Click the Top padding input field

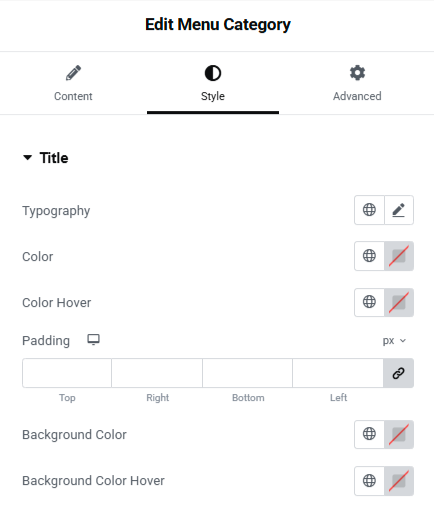[x=67, y=373]
